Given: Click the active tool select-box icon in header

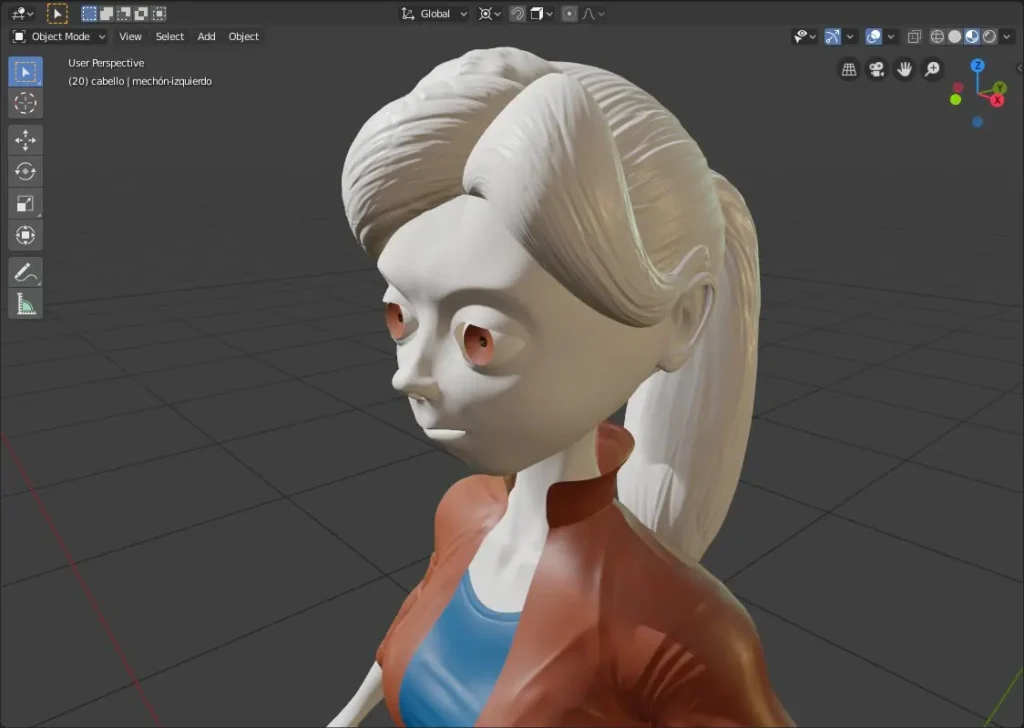Looking at the screenshot, I should point(57,13).
